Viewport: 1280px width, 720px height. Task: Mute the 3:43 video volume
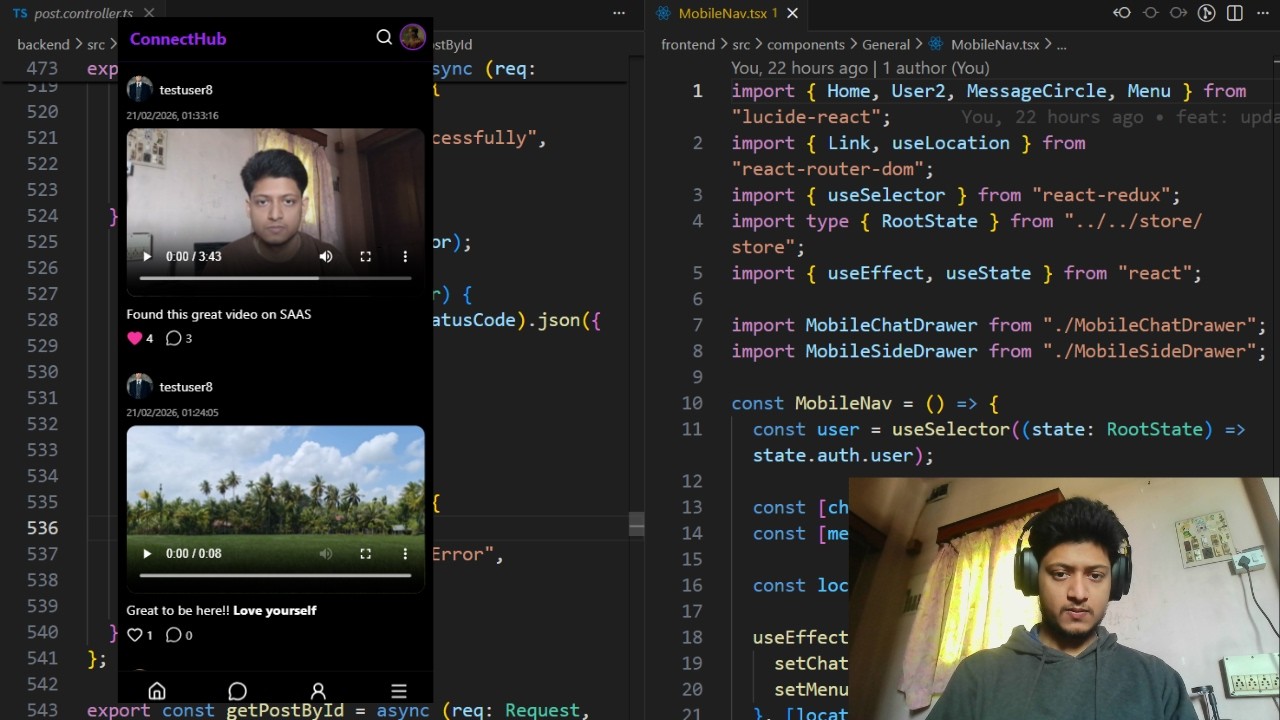326,257
